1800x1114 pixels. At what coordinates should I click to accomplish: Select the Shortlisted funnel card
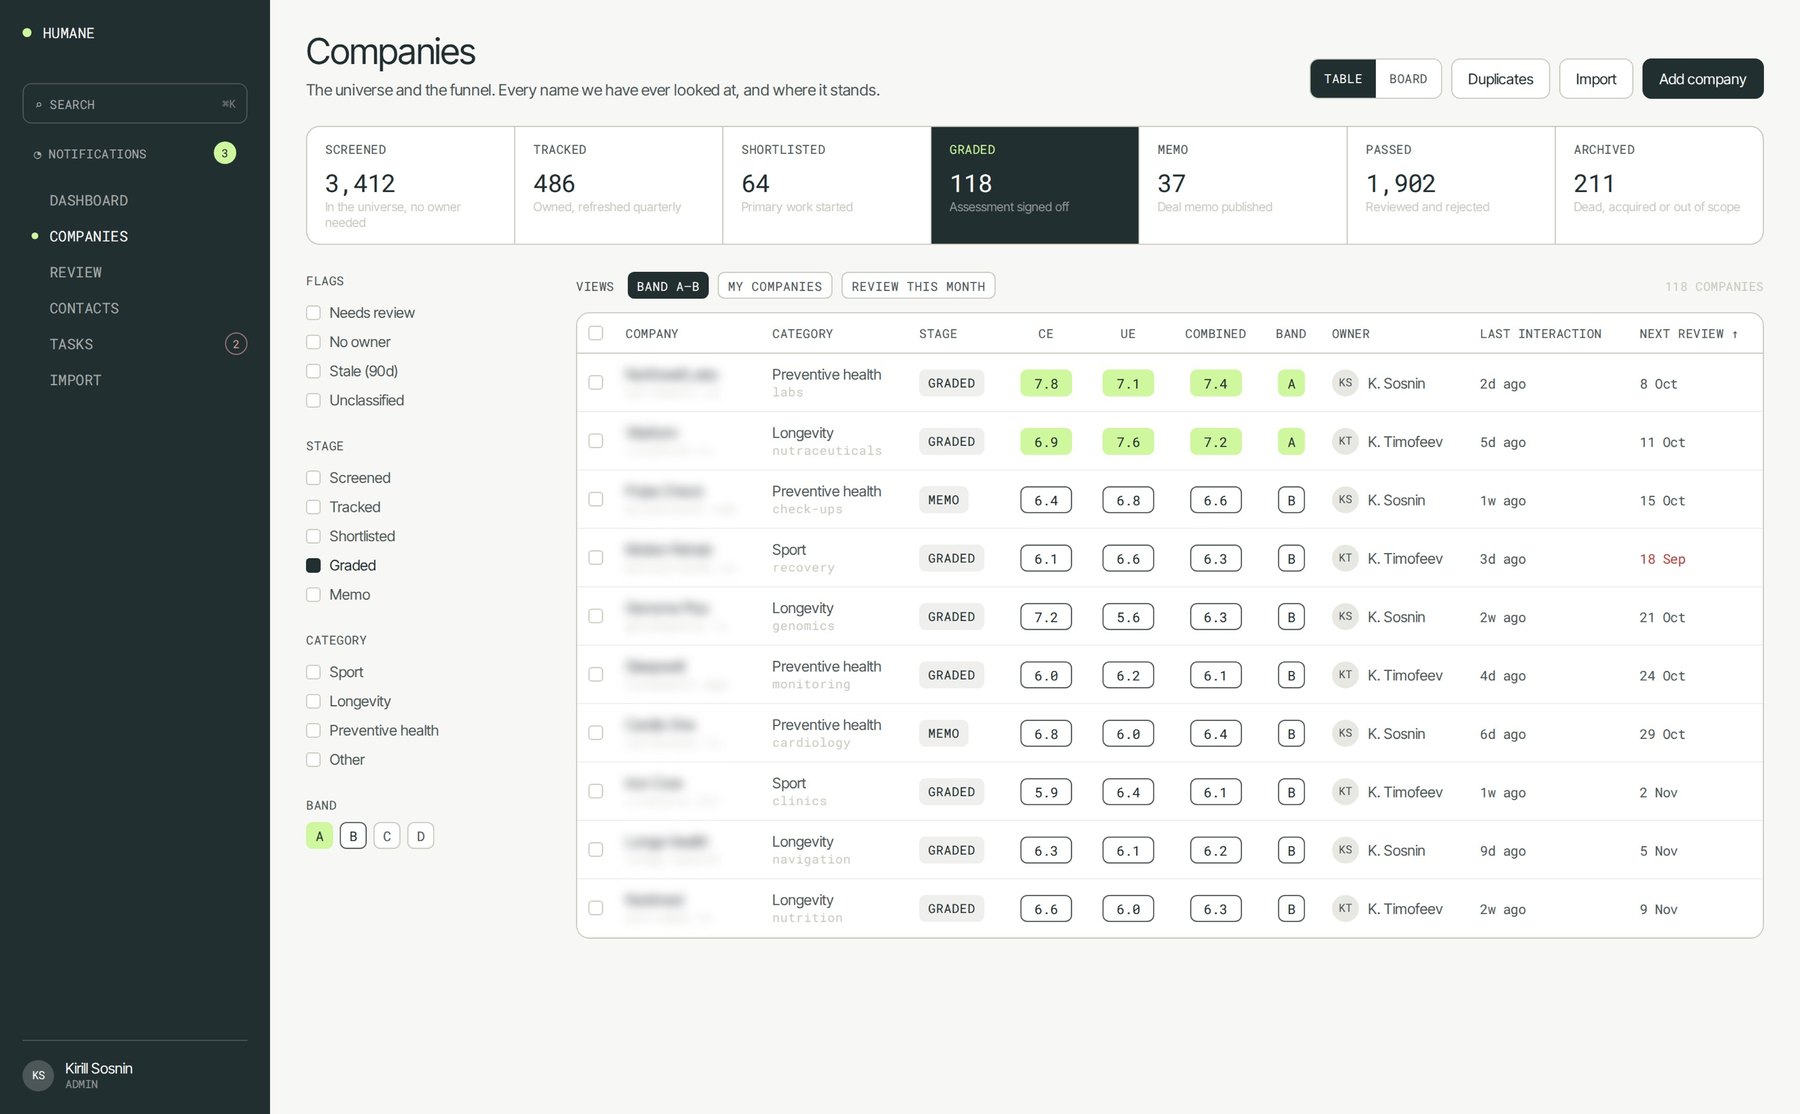pyautogui.click(x=827, y=185)
